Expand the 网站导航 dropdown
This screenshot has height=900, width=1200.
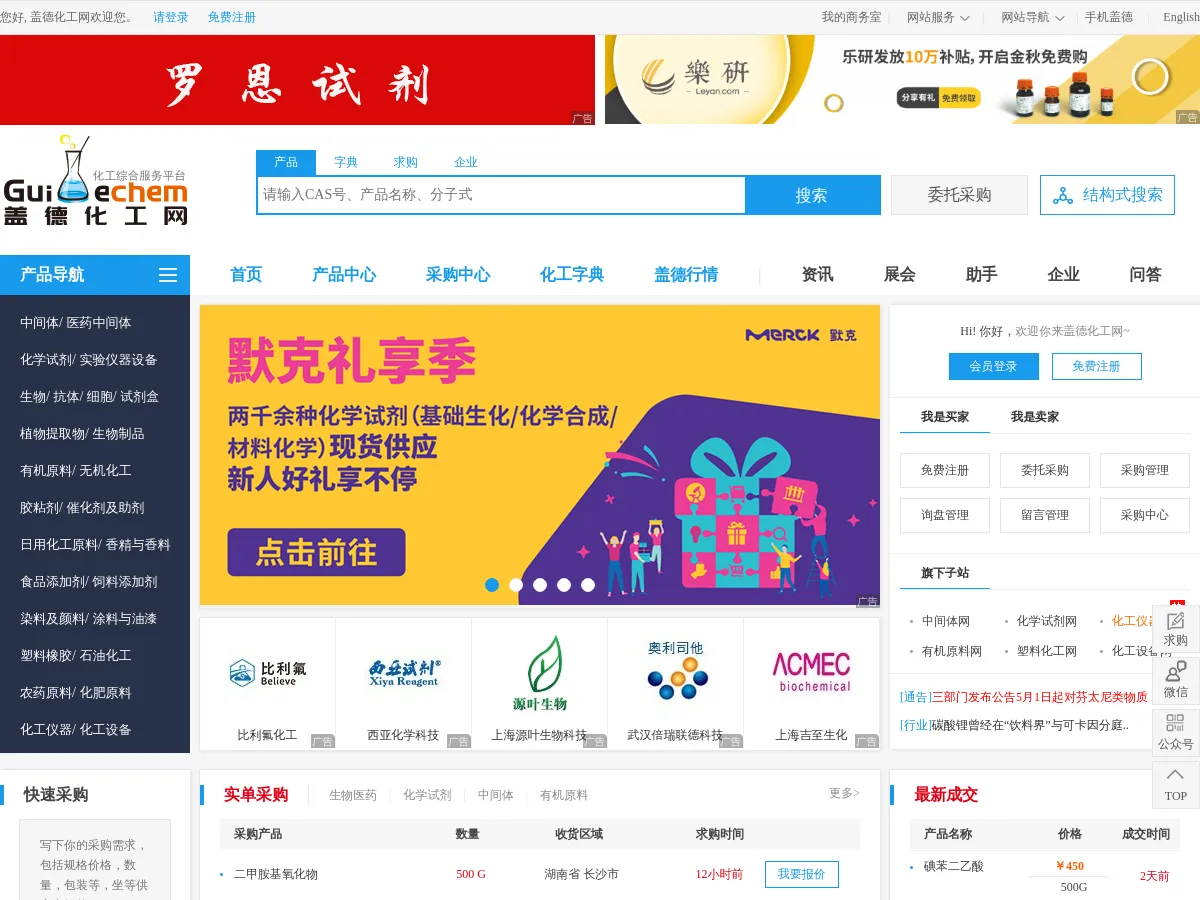pos(1033,17)
